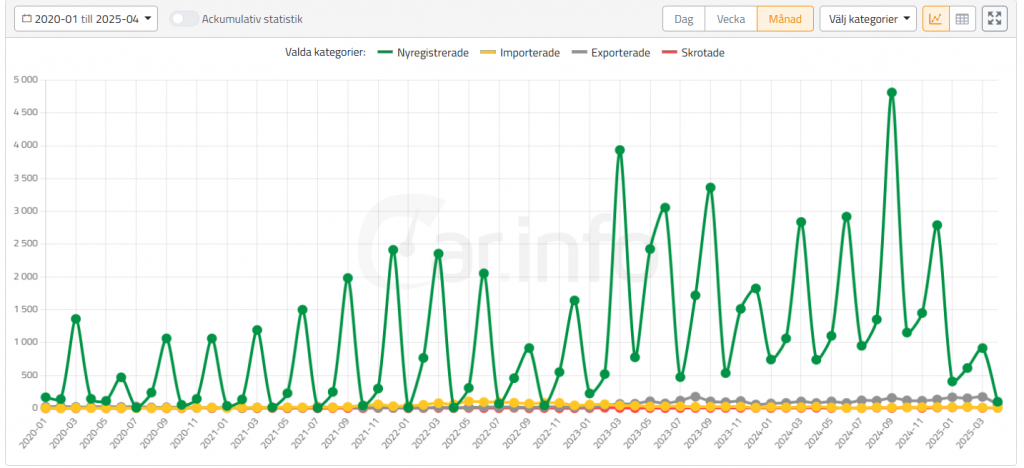Click the highest peak data point near 4800
The width and height of the screenshot is (1024, 468).
(x=892, y=93)
